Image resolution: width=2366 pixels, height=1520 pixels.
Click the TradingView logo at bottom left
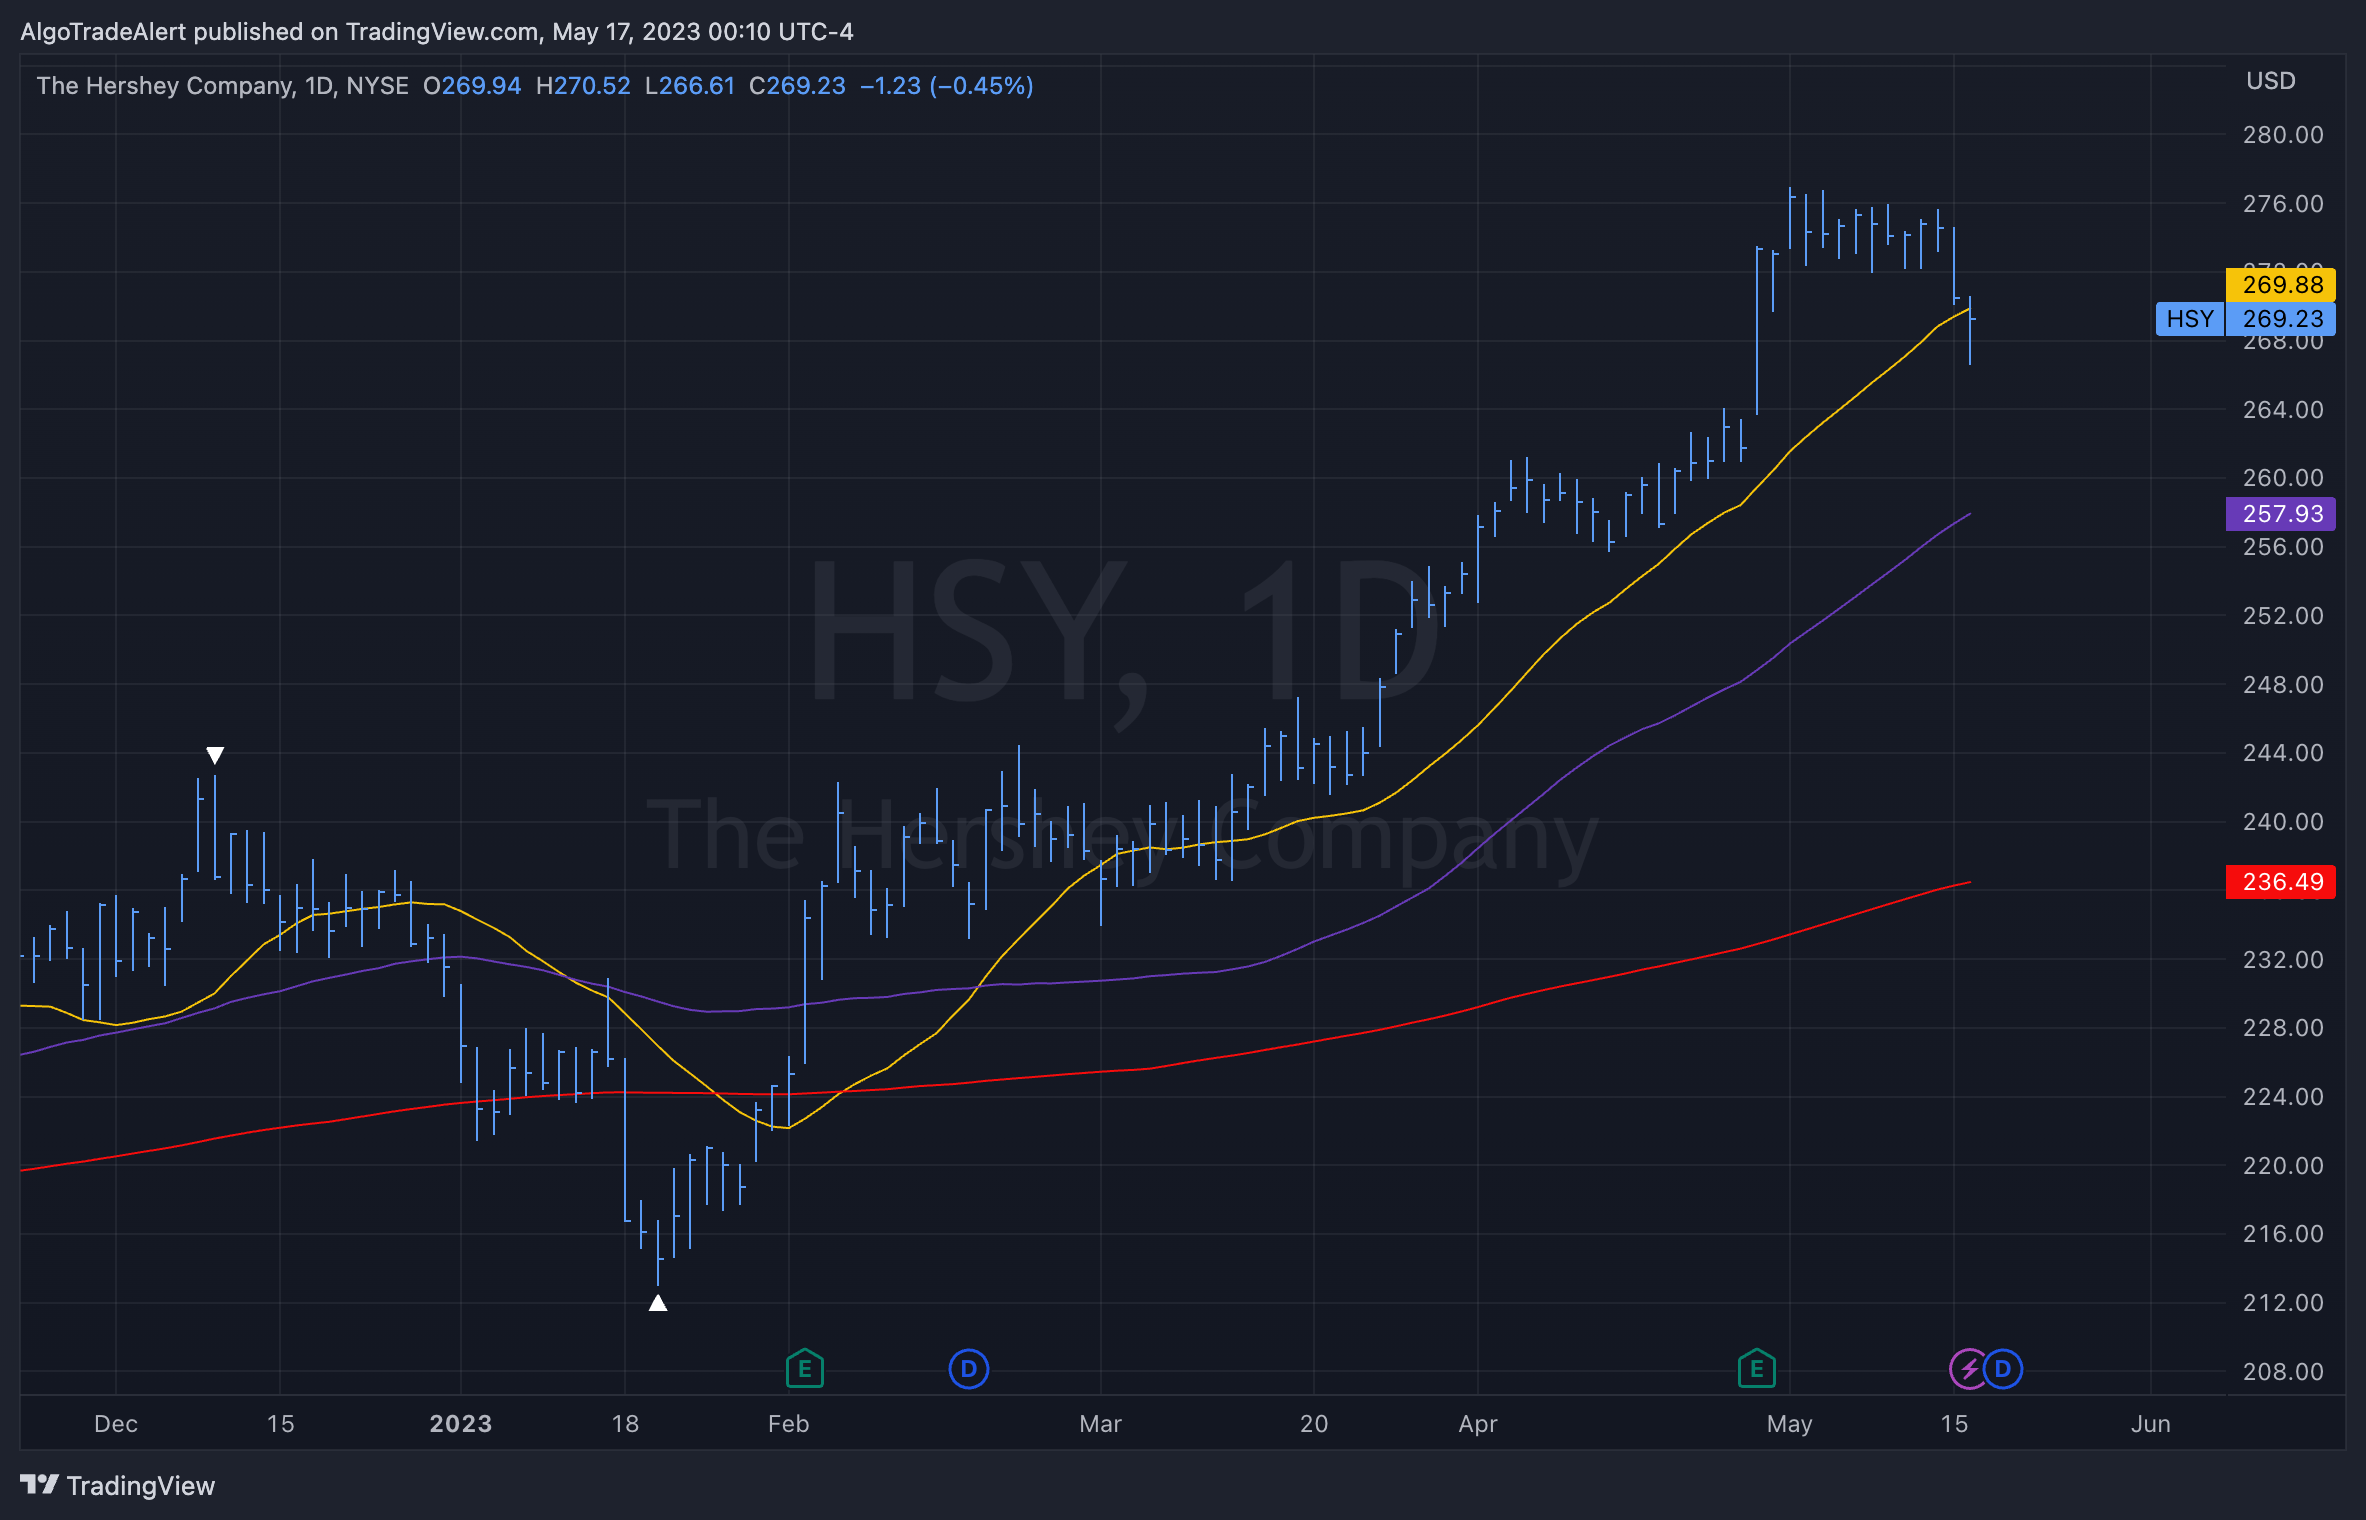[x=40, y=1485]
